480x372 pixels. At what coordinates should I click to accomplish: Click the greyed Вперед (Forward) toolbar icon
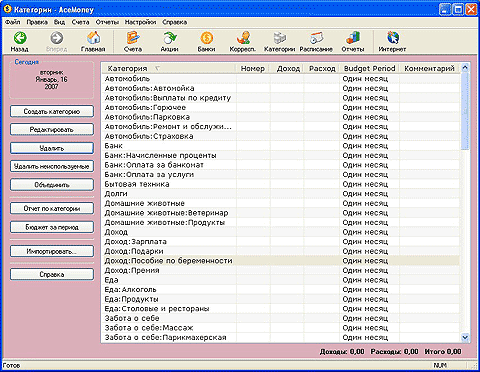click(x=57, y=41)
